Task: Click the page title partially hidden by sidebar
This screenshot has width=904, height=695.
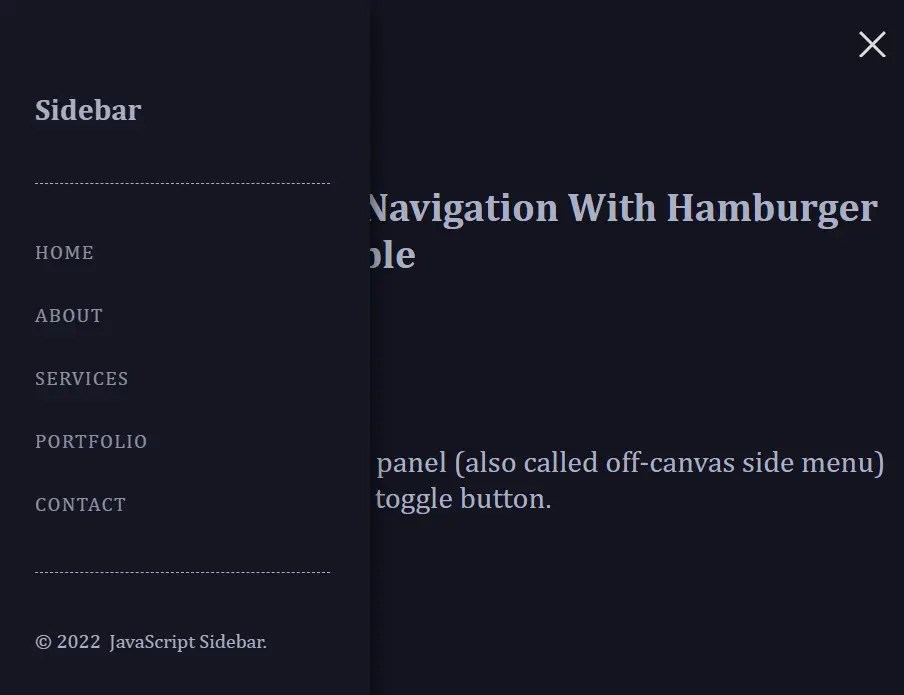Action: [620, 230]
